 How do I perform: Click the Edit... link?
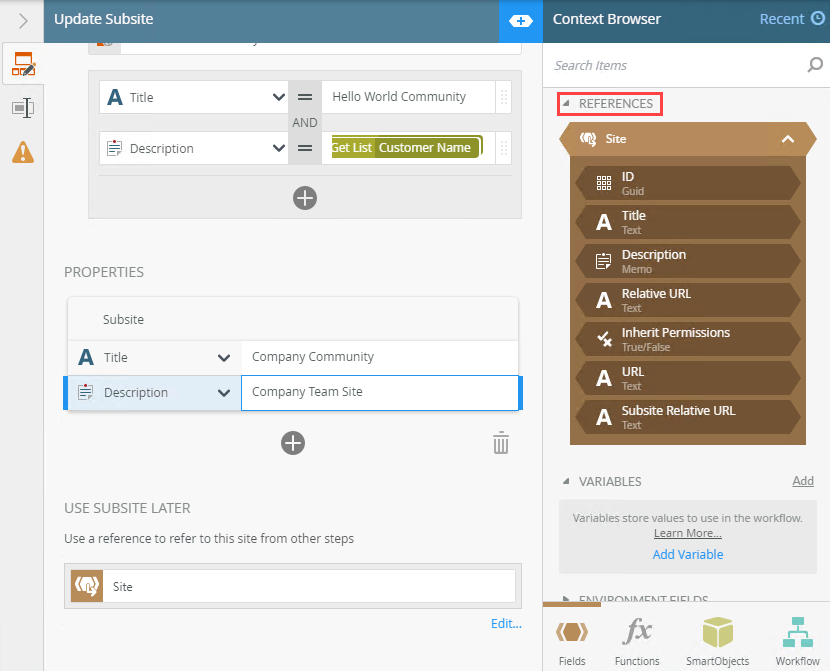coord(506,623)
